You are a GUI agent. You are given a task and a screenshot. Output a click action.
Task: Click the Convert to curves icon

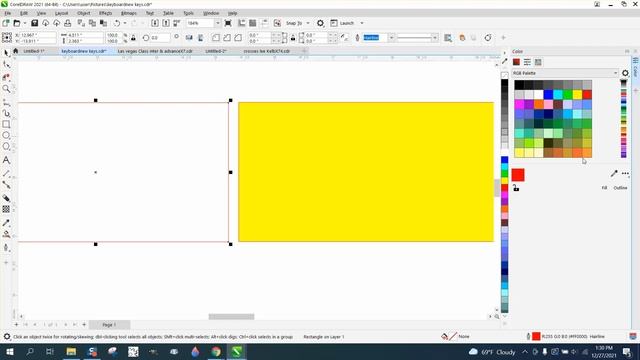[488, 38]
